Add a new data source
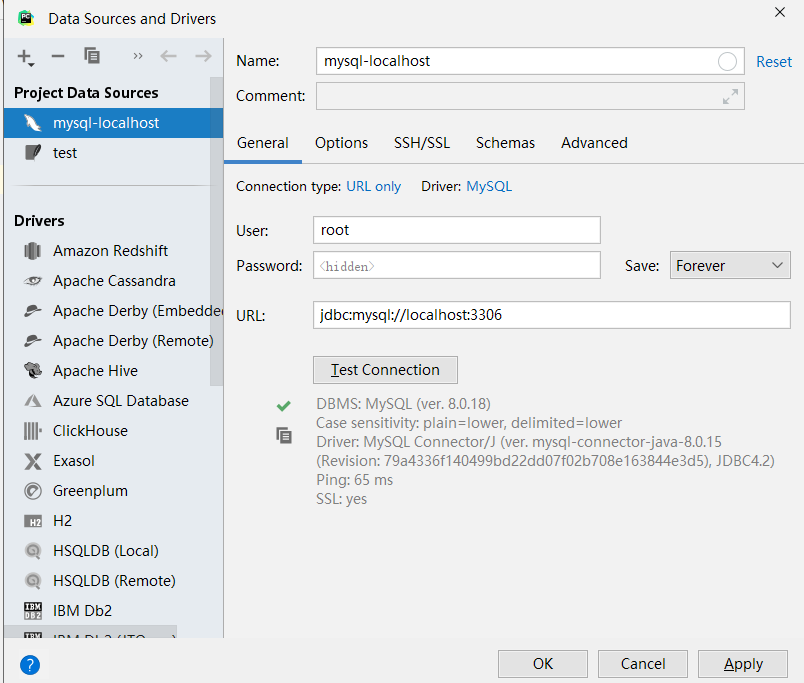This screenshot has width=804, height=683. pos(24,57)
